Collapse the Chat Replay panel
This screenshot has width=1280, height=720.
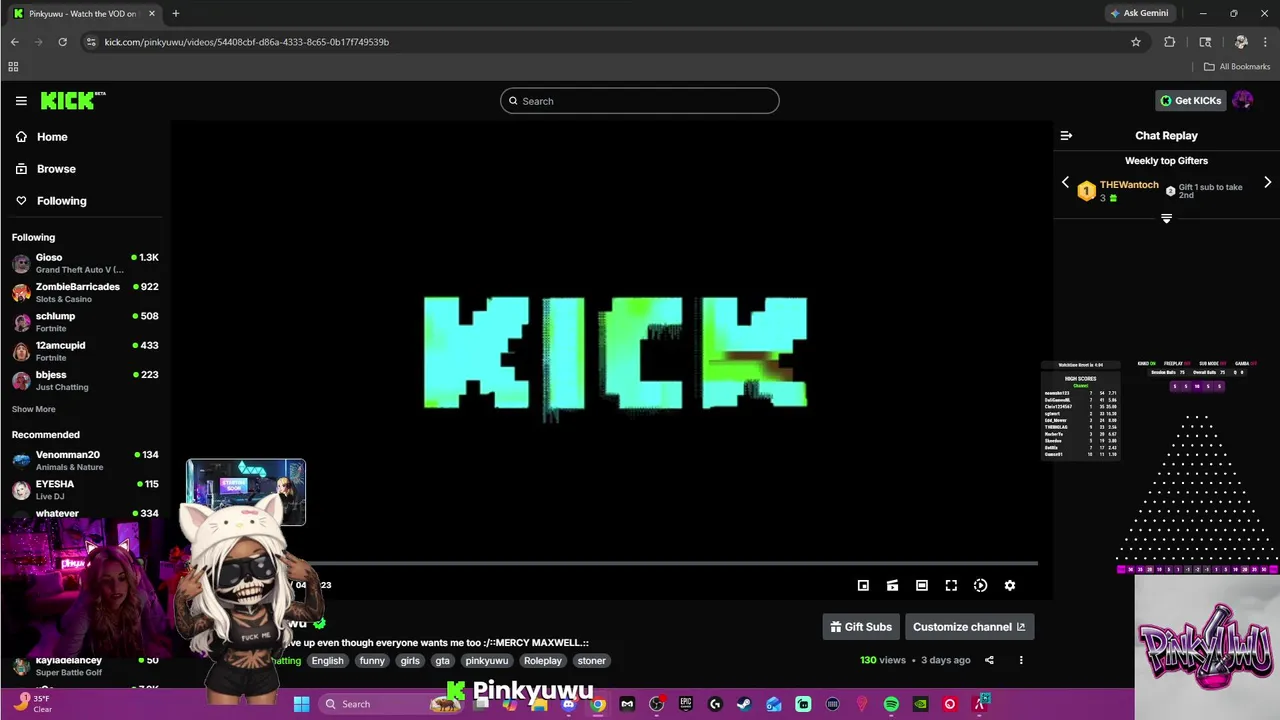coord(1066,136)
